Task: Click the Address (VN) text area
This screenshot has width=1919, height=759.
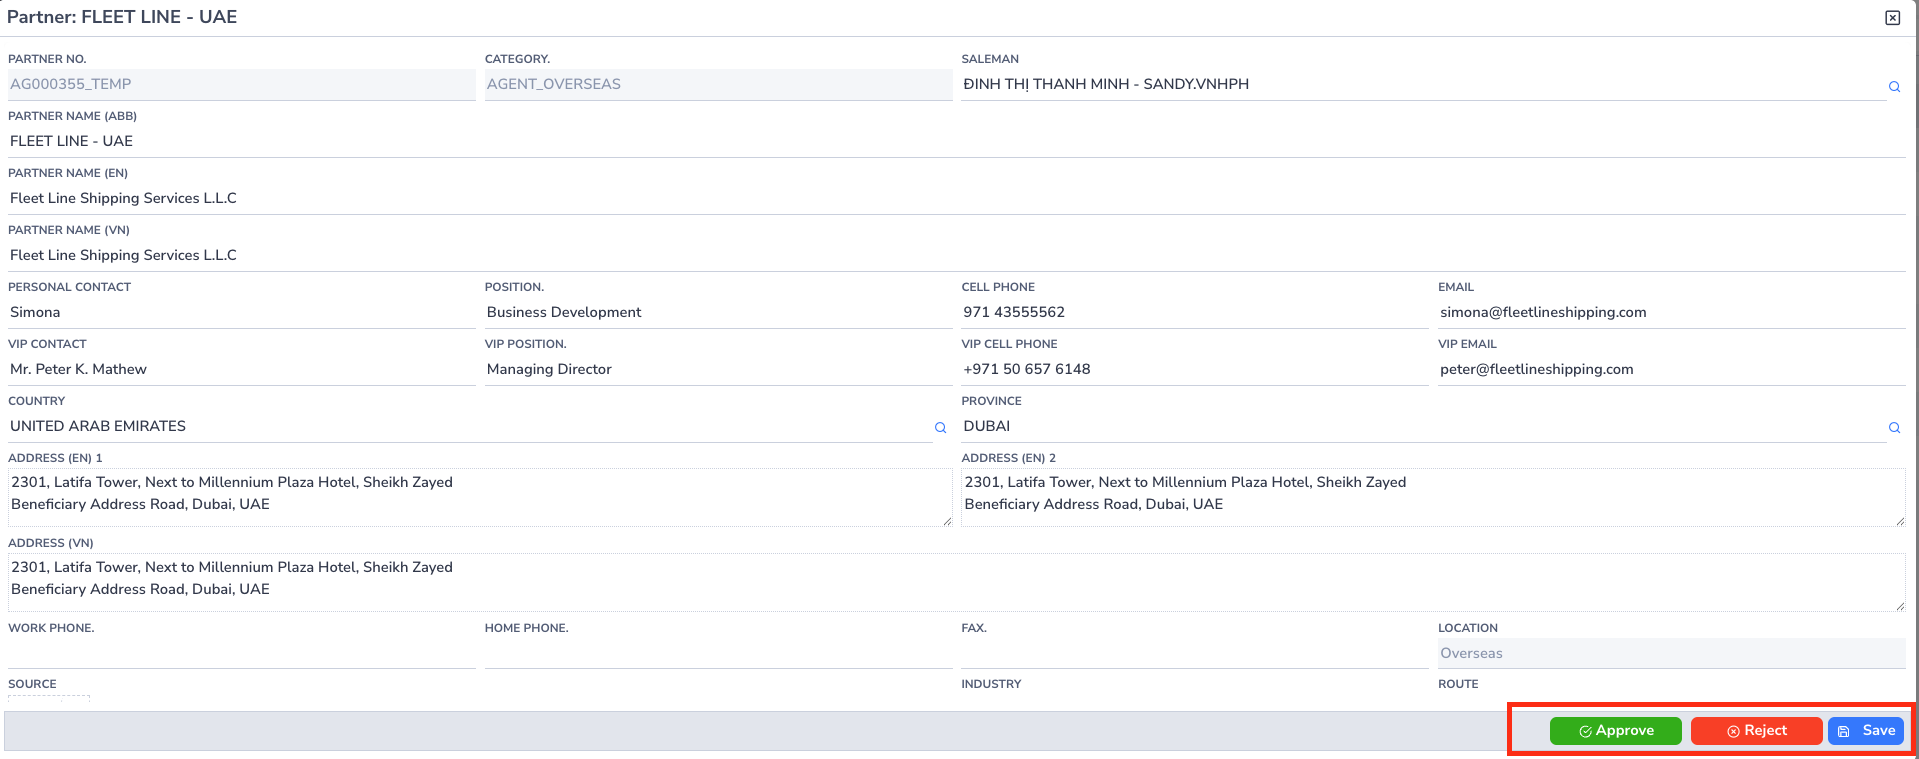Action: pyautogui.click(x=955, y=581)
